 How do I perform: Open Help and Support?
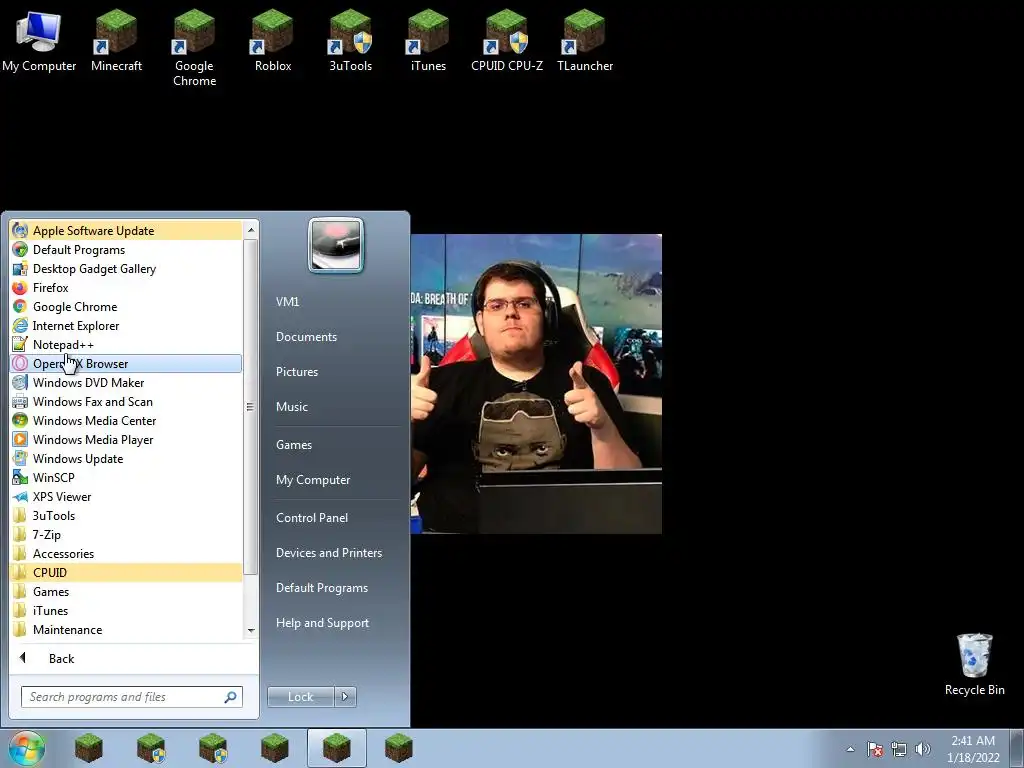pyautogui.click(x=322, y=623)
